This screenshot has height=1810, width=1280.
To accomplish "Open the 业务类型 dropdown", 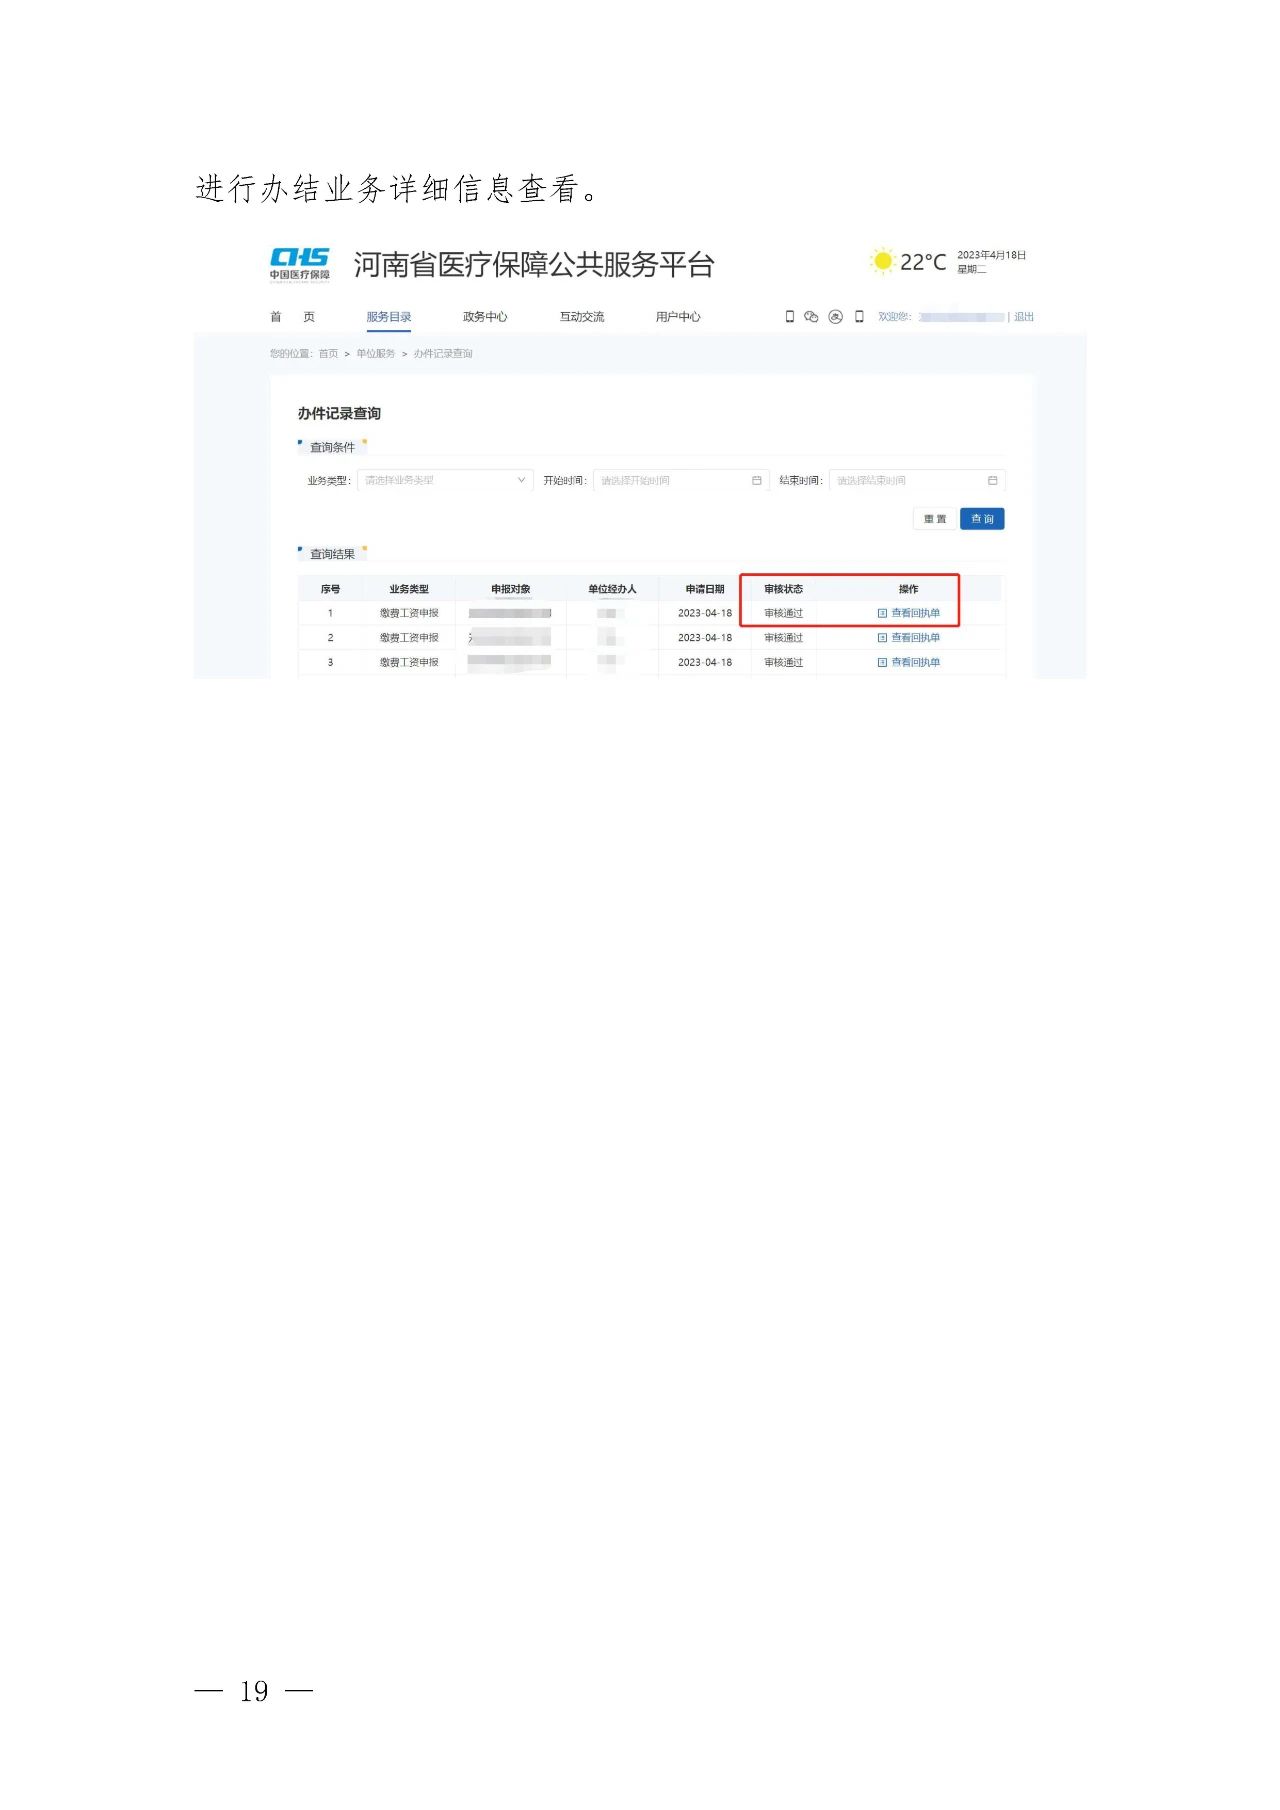I will (x=445, y=481).
